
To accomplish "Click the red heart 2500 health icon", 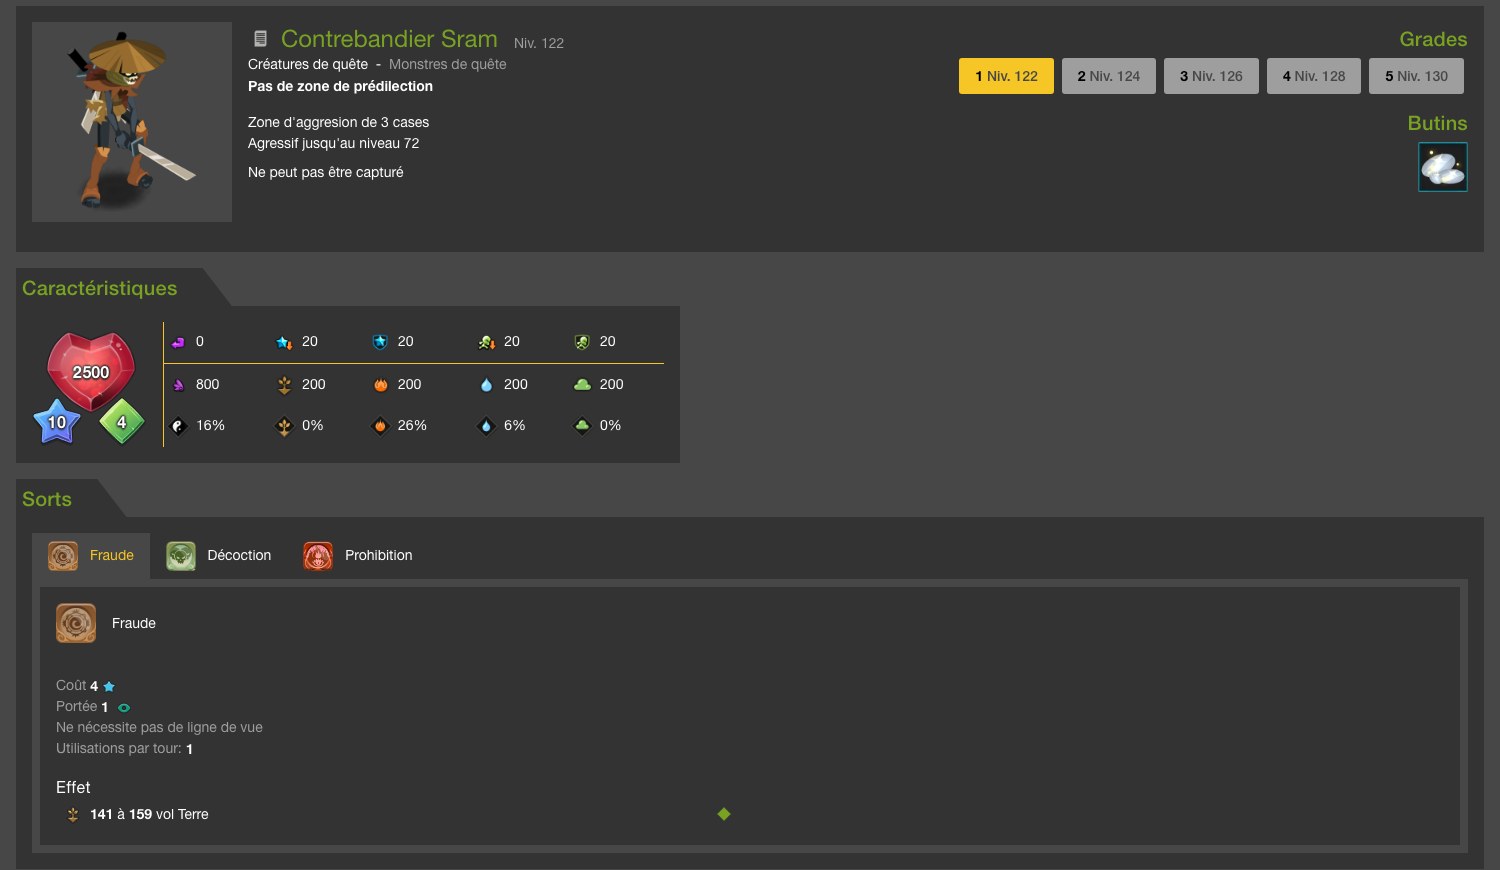I will point(91,371).
